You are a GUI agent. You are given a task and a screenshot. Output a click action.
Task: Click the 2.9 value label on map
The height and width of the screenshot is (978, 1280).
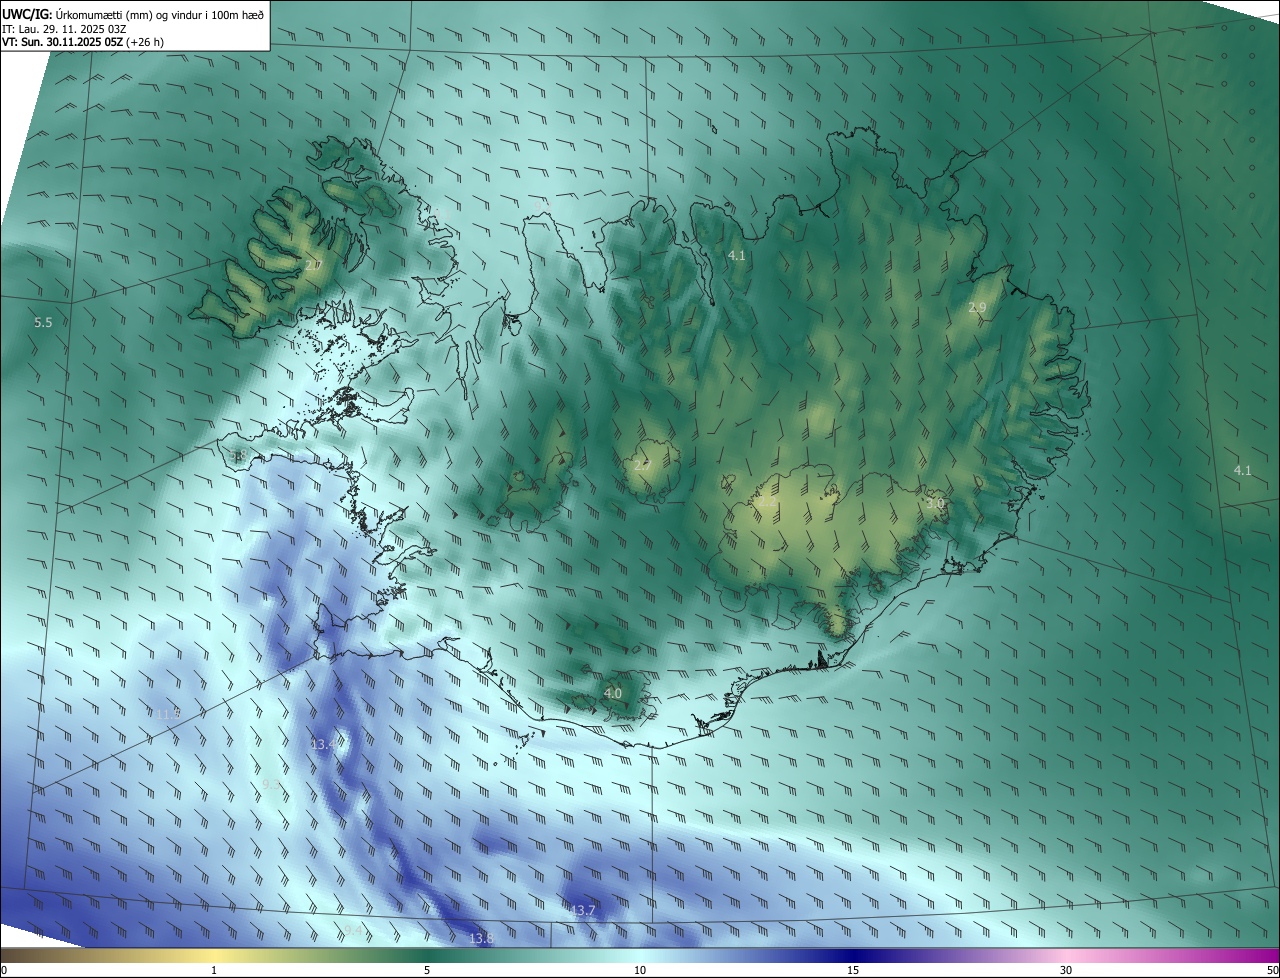click(977, 307)
